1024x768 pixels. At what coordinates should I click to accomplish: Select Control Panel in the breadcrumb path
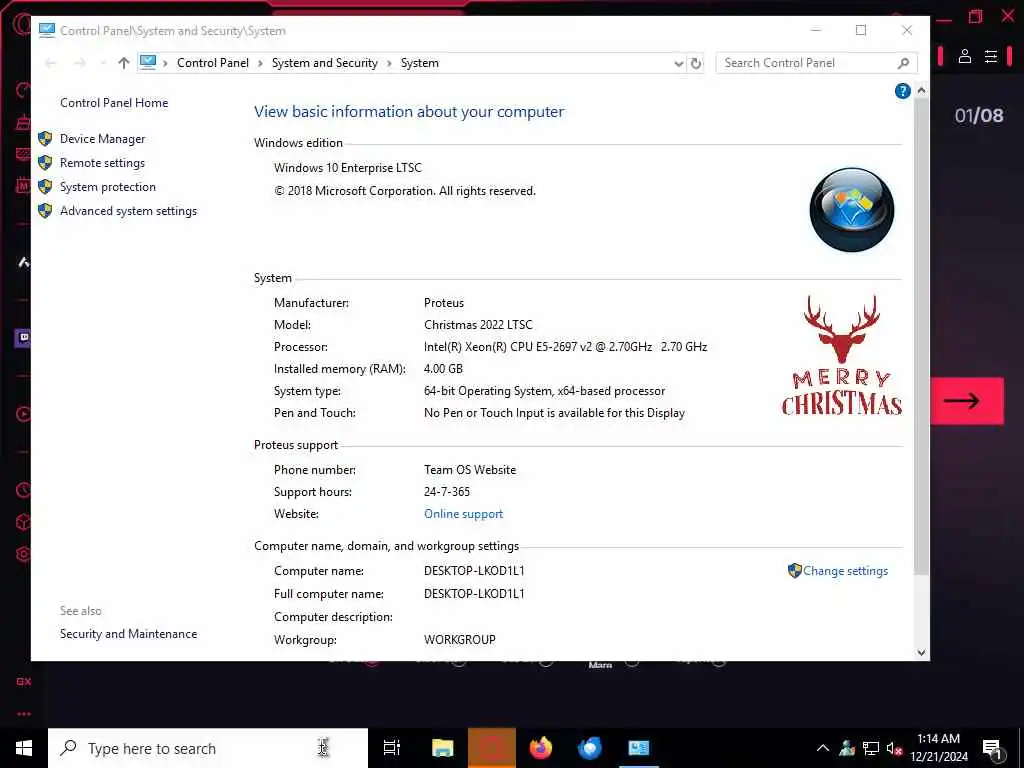click(213, 63)
